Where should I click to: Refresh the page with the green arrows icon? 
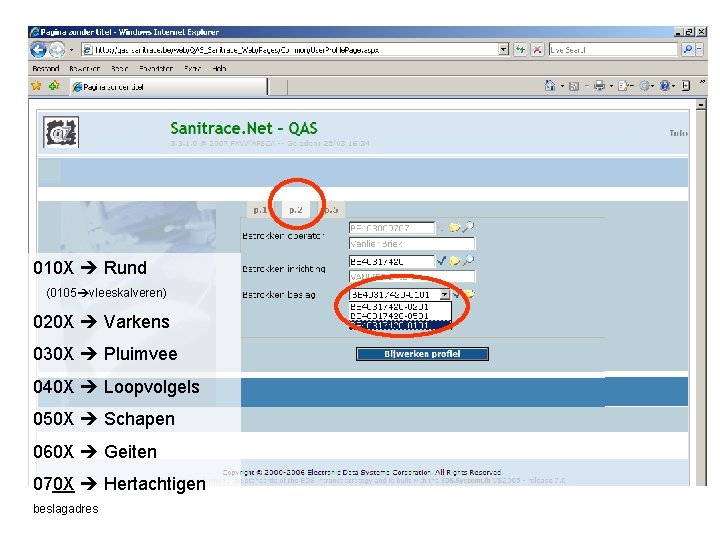point(520,50)
